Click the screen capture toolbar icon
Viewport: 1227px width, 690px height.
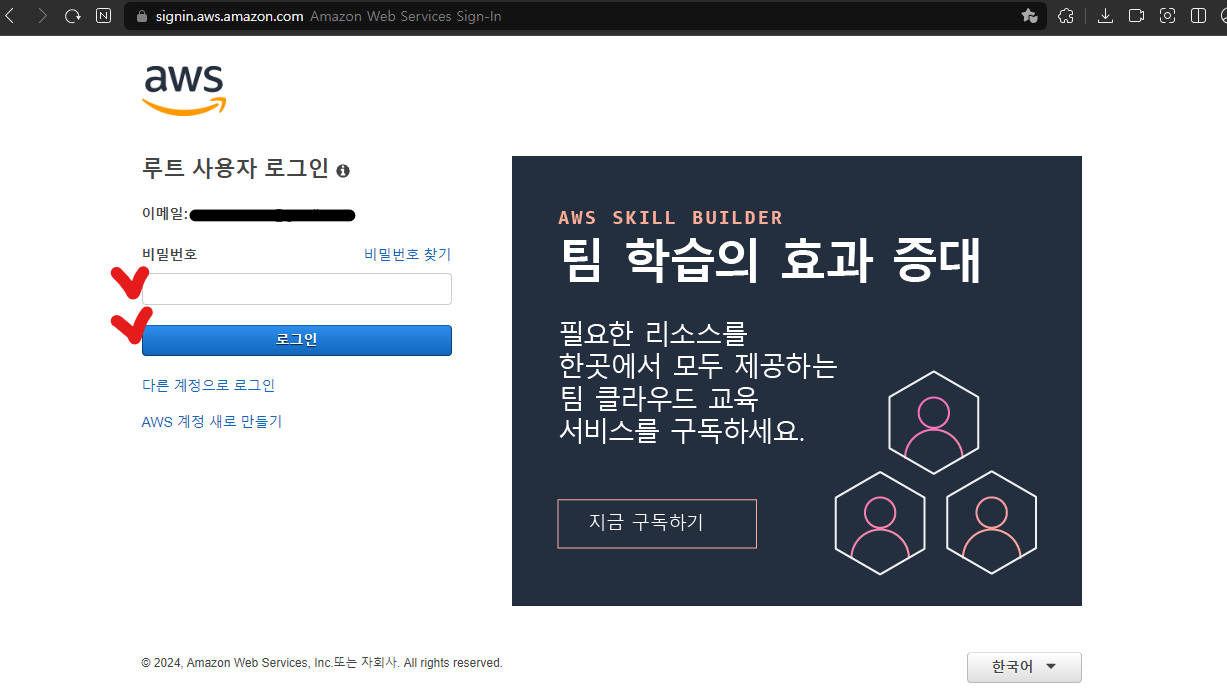[1167, 16]
